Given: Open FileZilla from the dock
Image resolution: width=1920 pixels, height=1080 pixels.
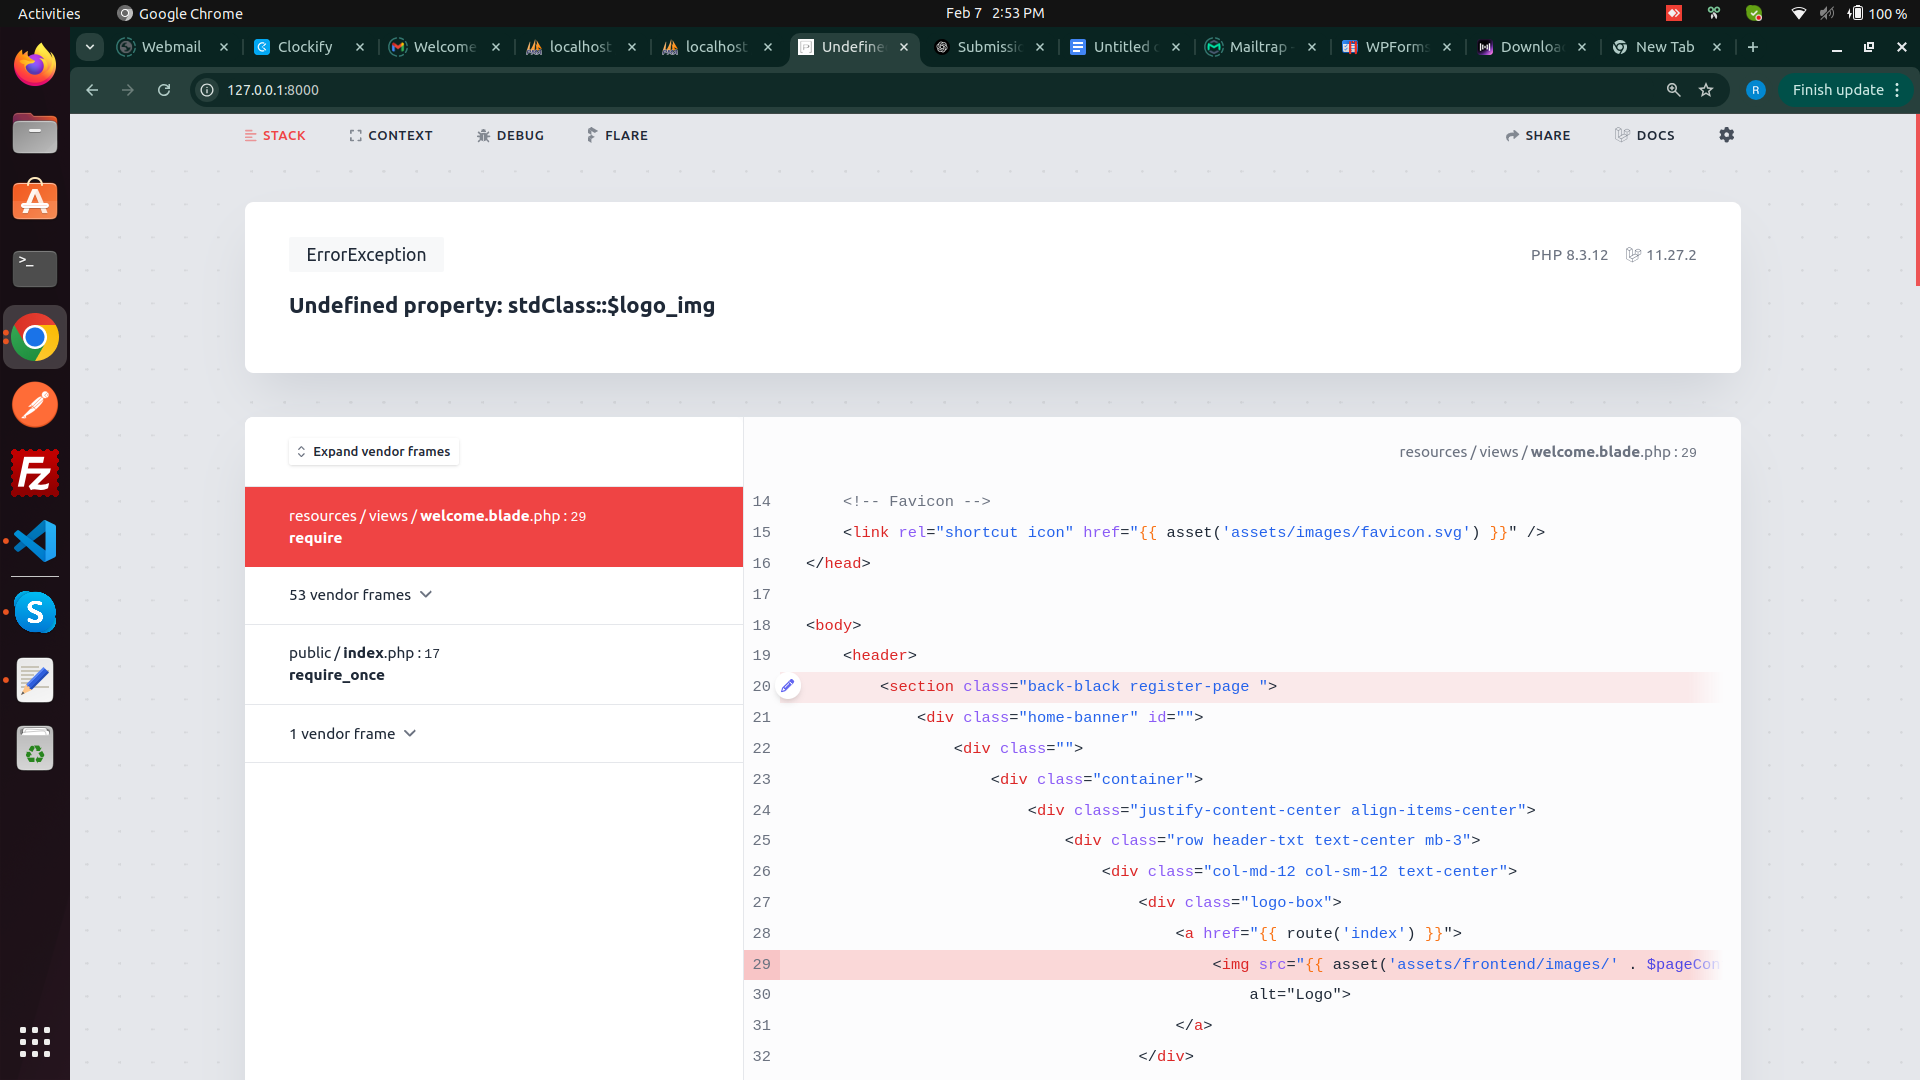Looking at the screenshot, I should tap(35, 473).
